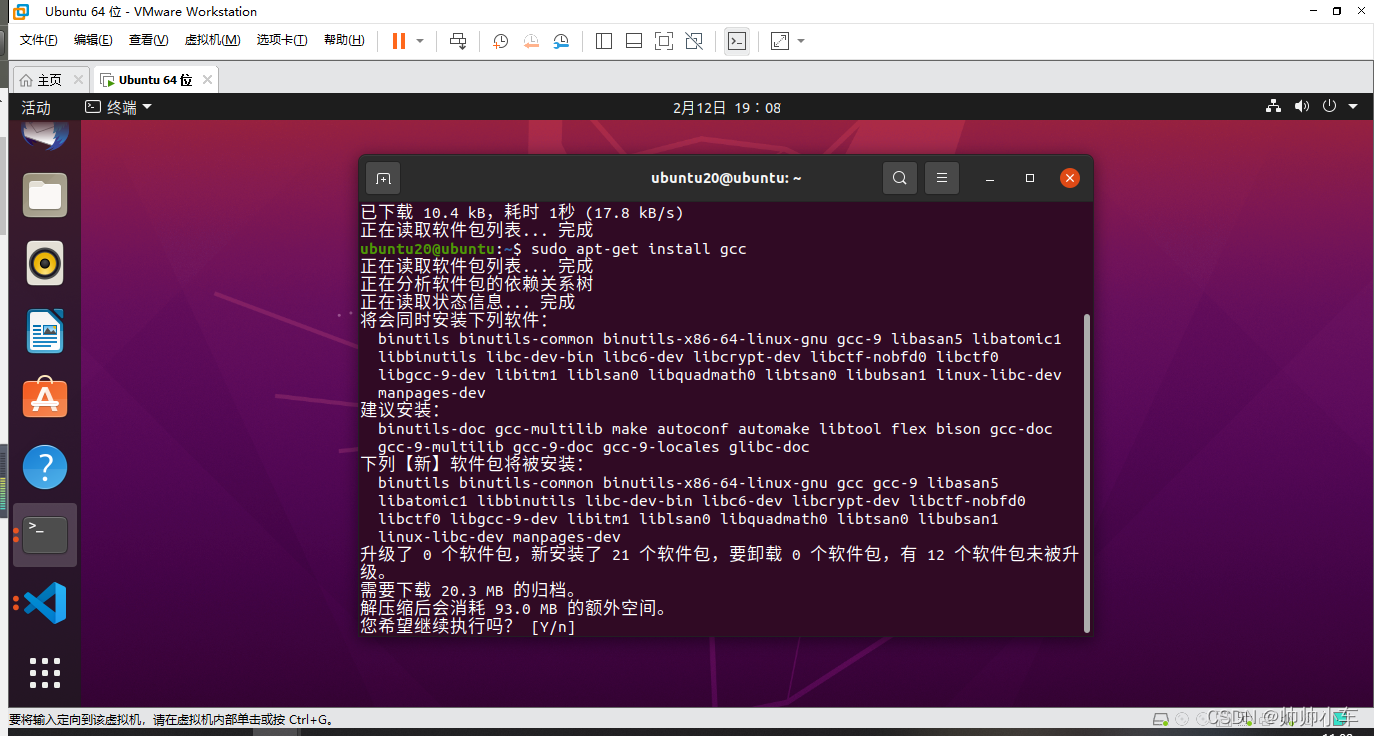Click the terminal title ubuntu20@ubuntu: ~

(726, 178)
